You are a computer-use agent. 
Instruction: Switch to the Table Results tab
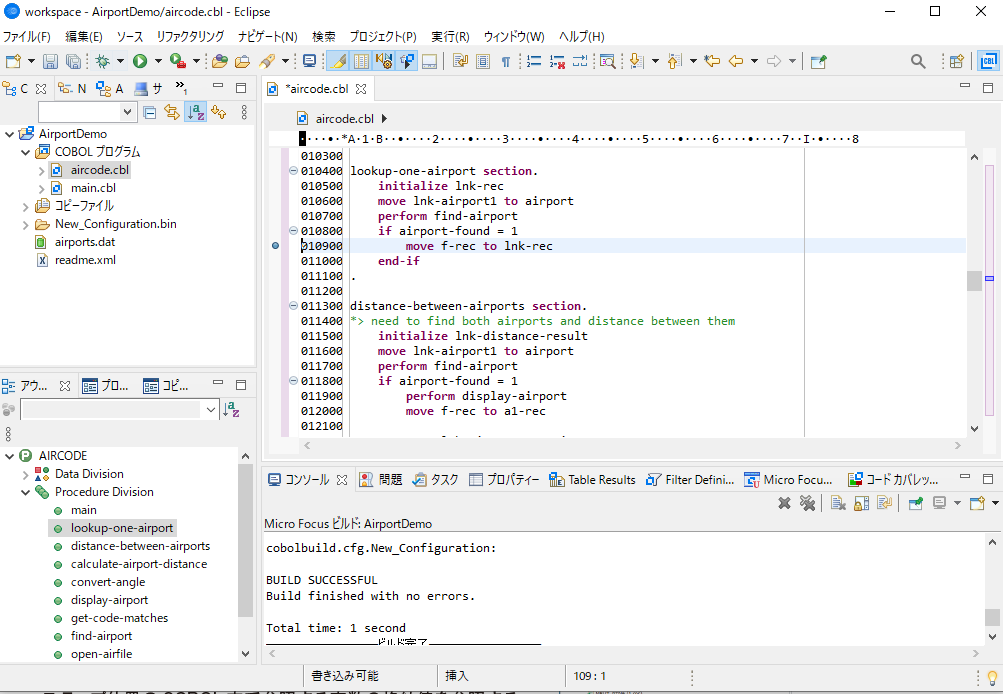point(593,480)
